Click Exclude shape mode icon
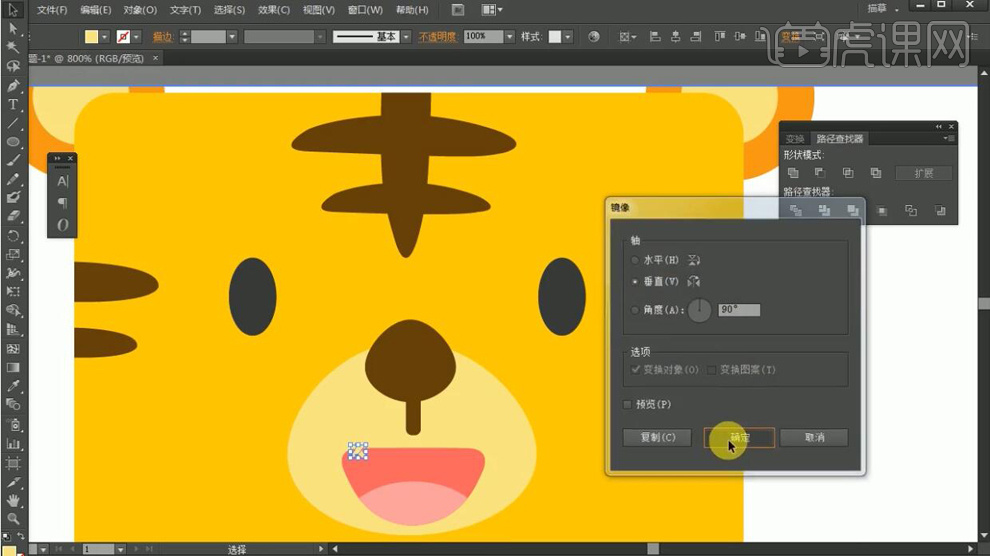Screen dimensions: 990x556 (876, 173)
